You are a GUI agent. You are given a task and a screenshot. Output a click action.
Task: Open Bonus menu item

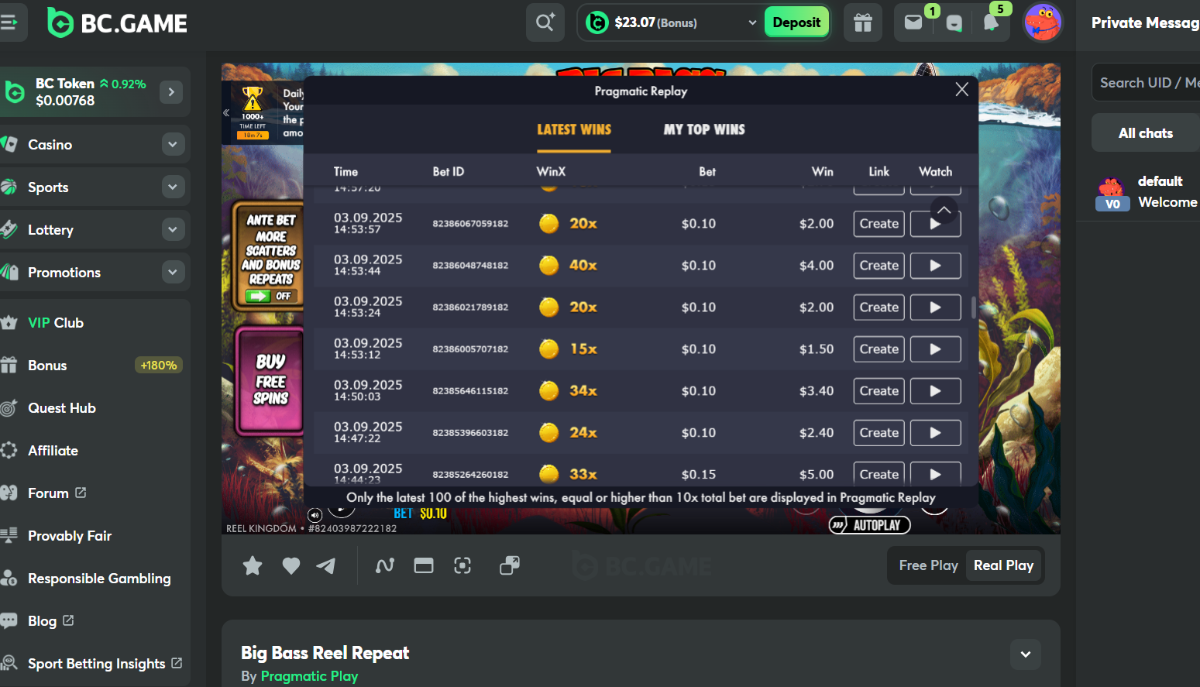tap(94, 366)
